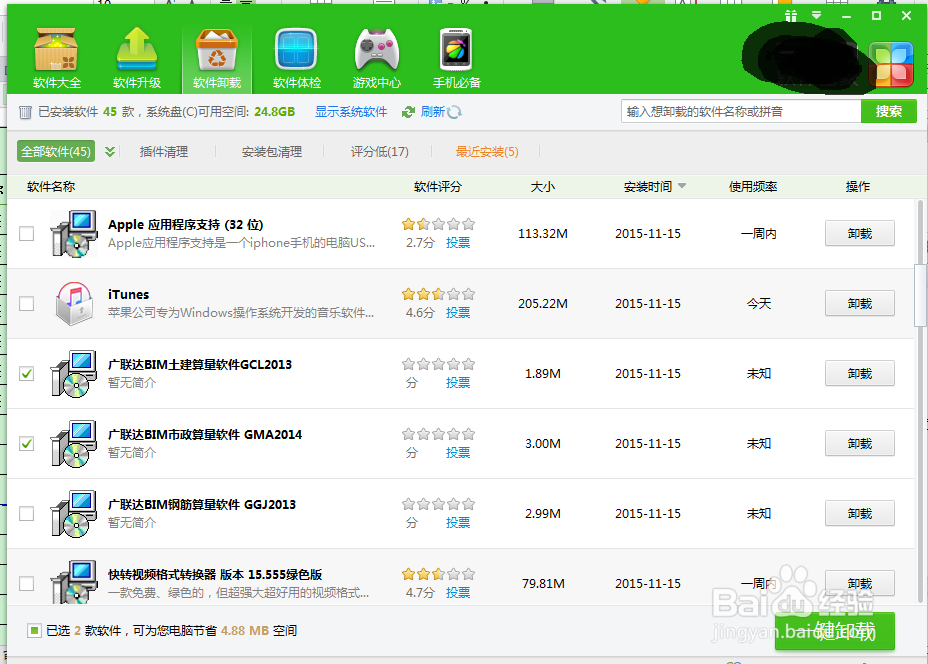Click the iTunes app icon
Image resolution: width=928 pixels, height=664 pixels.
pyautogui.click(x=74, y=304)
